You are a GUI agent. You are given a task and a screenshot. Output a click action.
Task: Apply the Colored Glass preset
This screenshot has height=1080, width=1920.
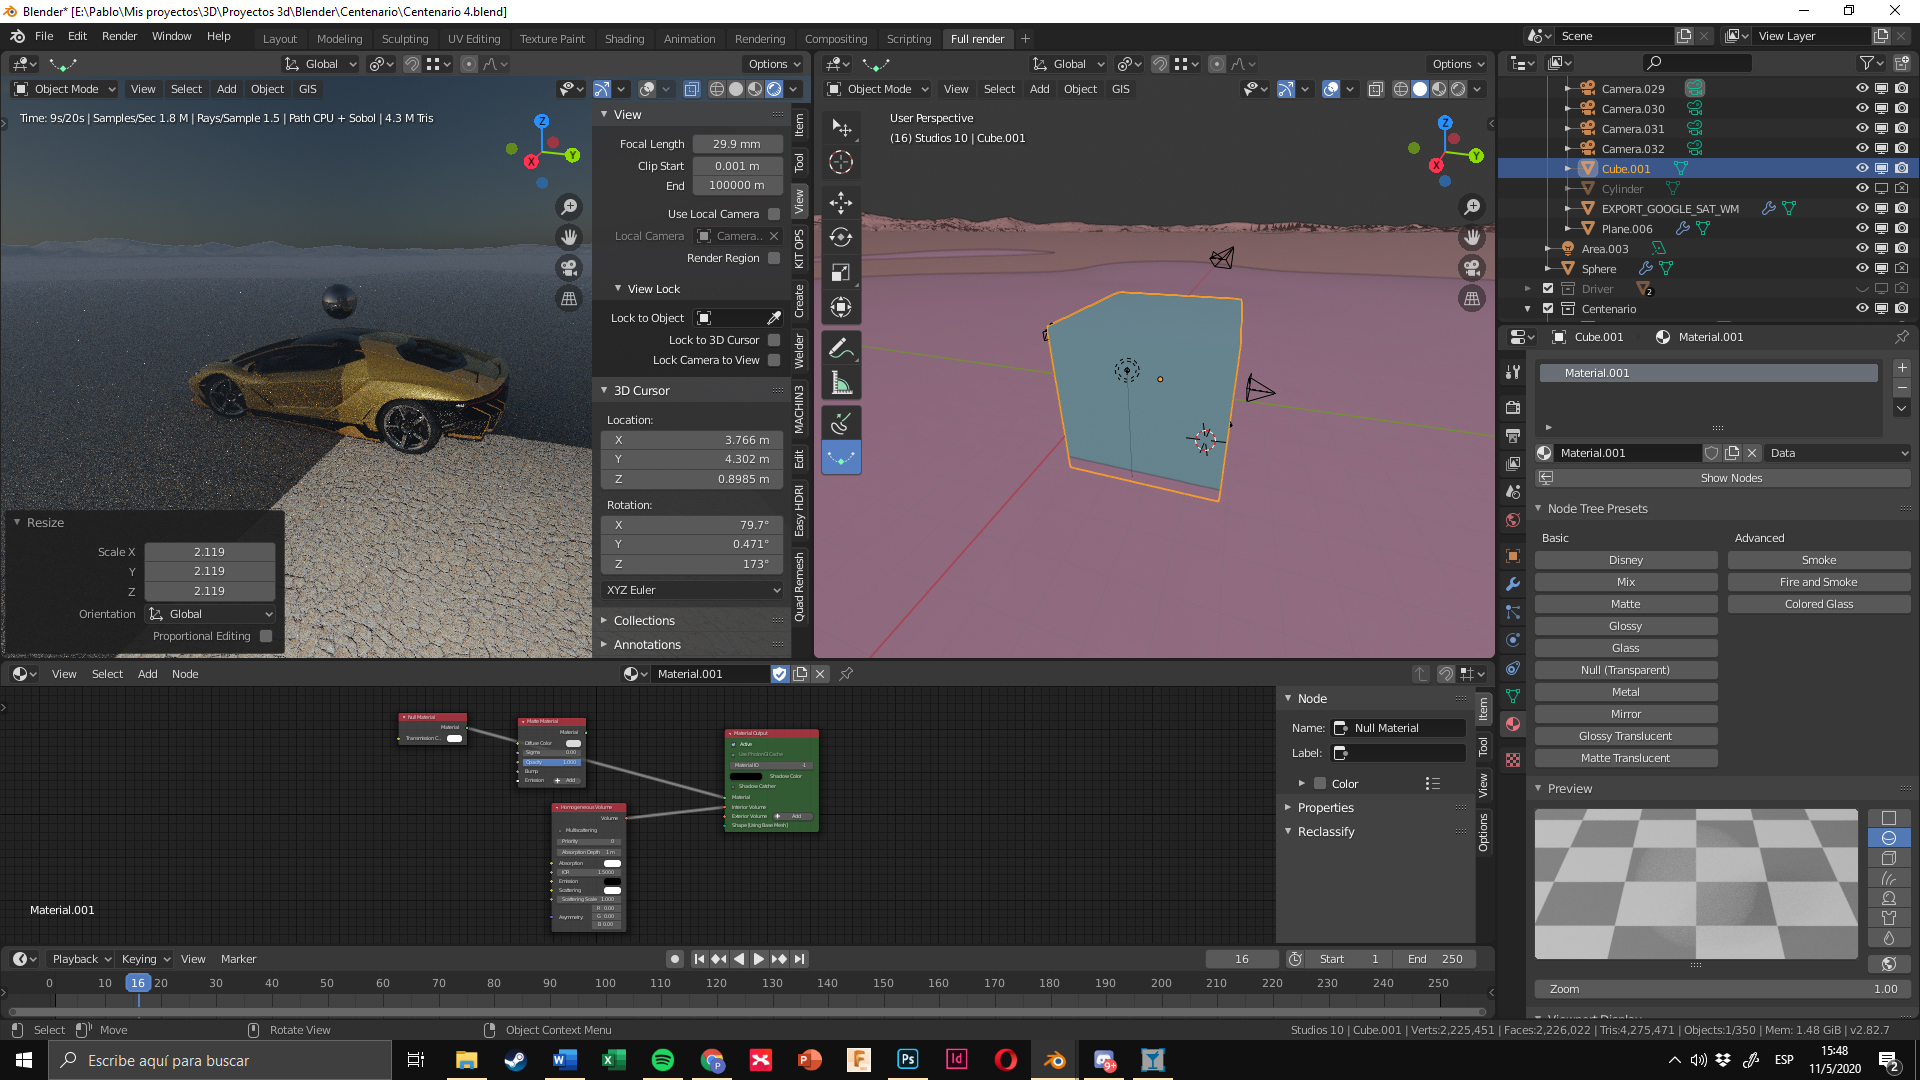[1818, 604]
